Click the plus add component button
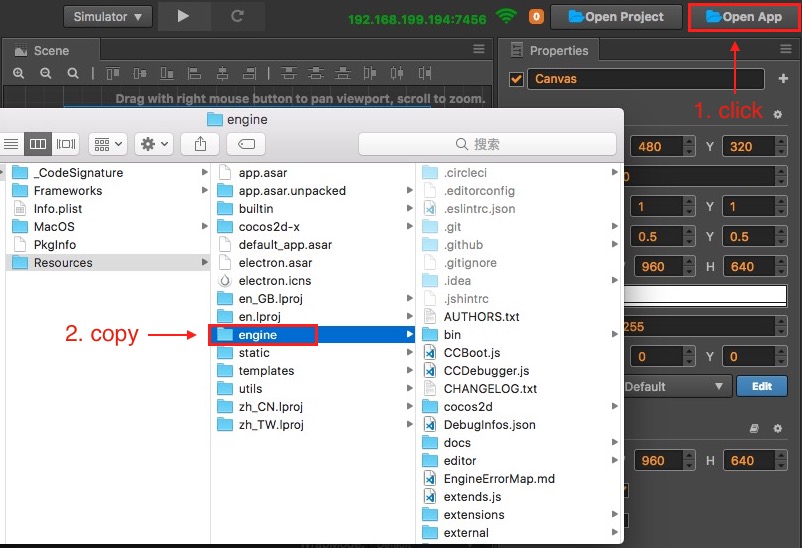 [783, 79]
